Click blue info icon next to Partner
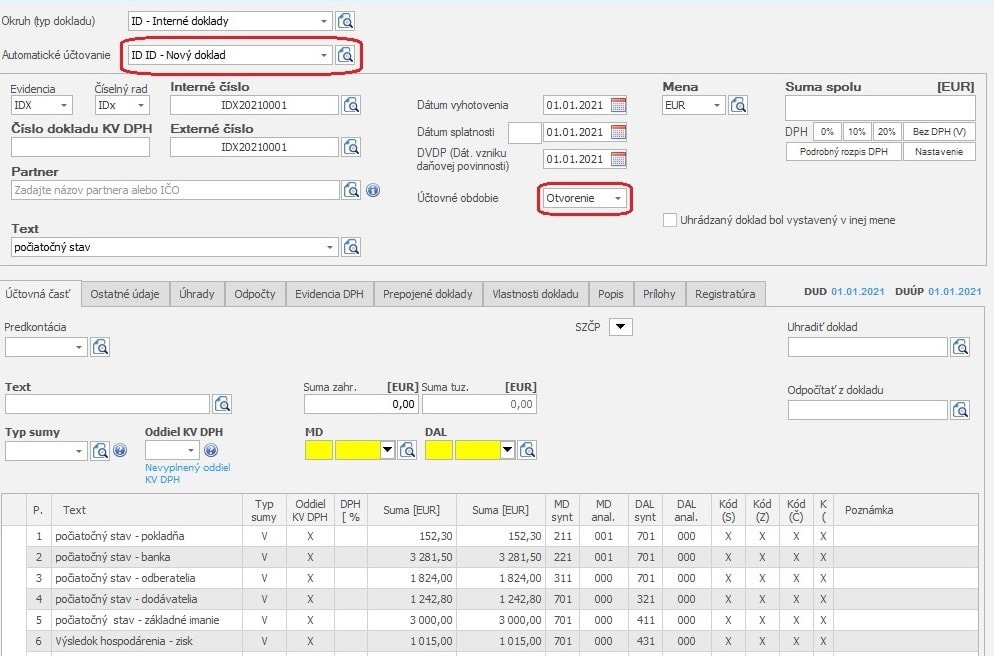The image size is (994, 656). 373,190
